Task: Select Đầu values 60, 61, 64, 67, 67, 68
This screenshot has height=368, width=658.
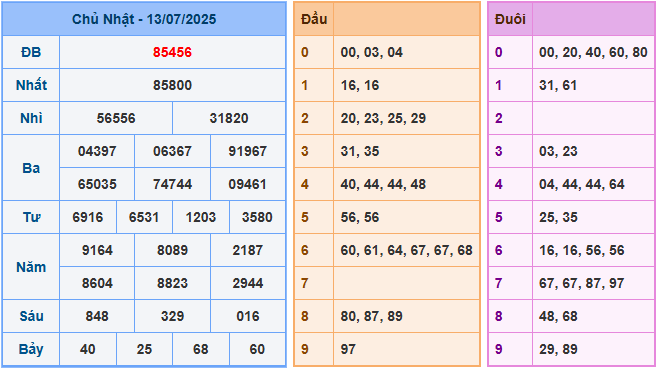Action: 407,251
